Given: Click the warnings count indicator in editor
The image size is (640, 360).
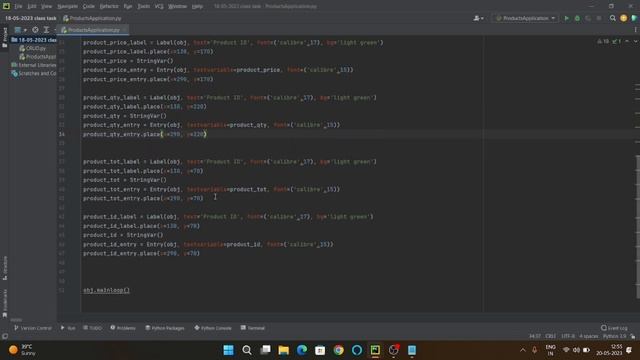Looking at the screenshot, I should point(603,42).
